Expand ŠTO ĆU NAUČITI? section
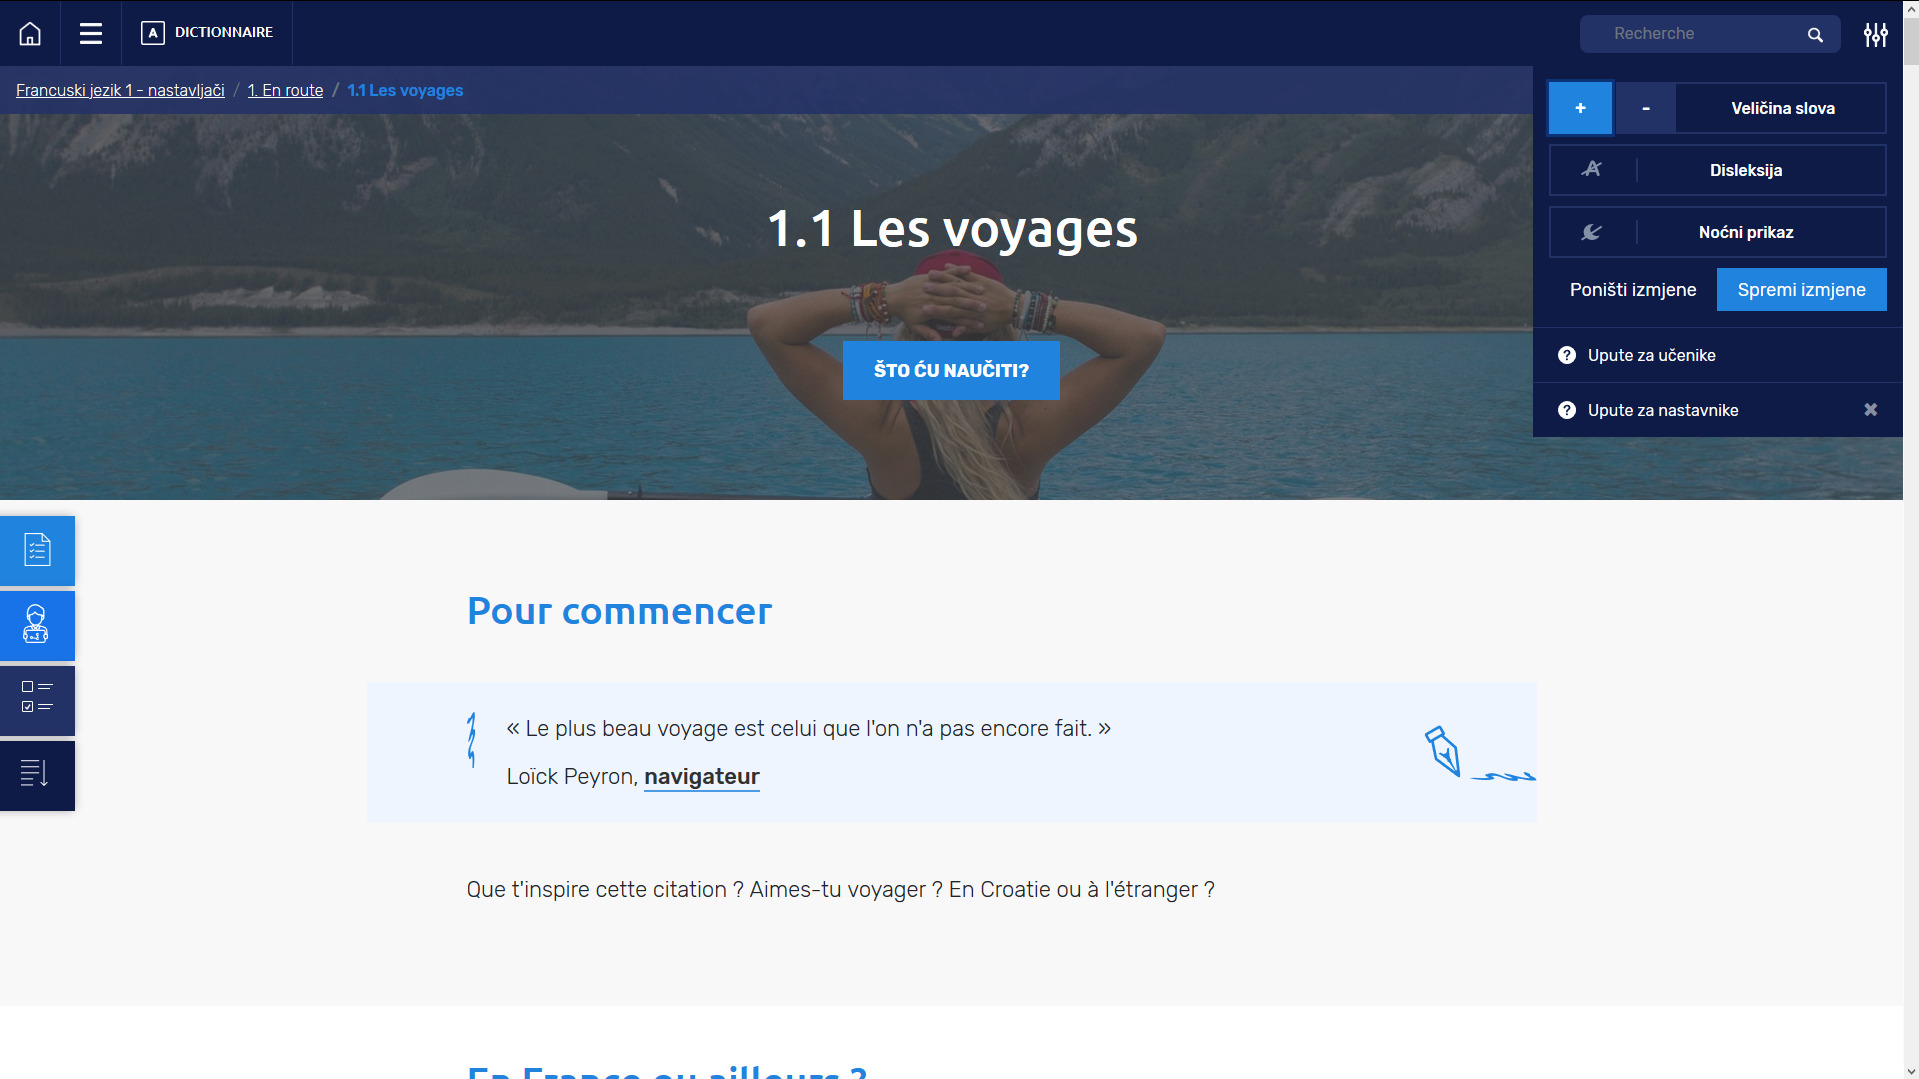This screenshot has width=1919, height=1079. [x=951, y=370]
